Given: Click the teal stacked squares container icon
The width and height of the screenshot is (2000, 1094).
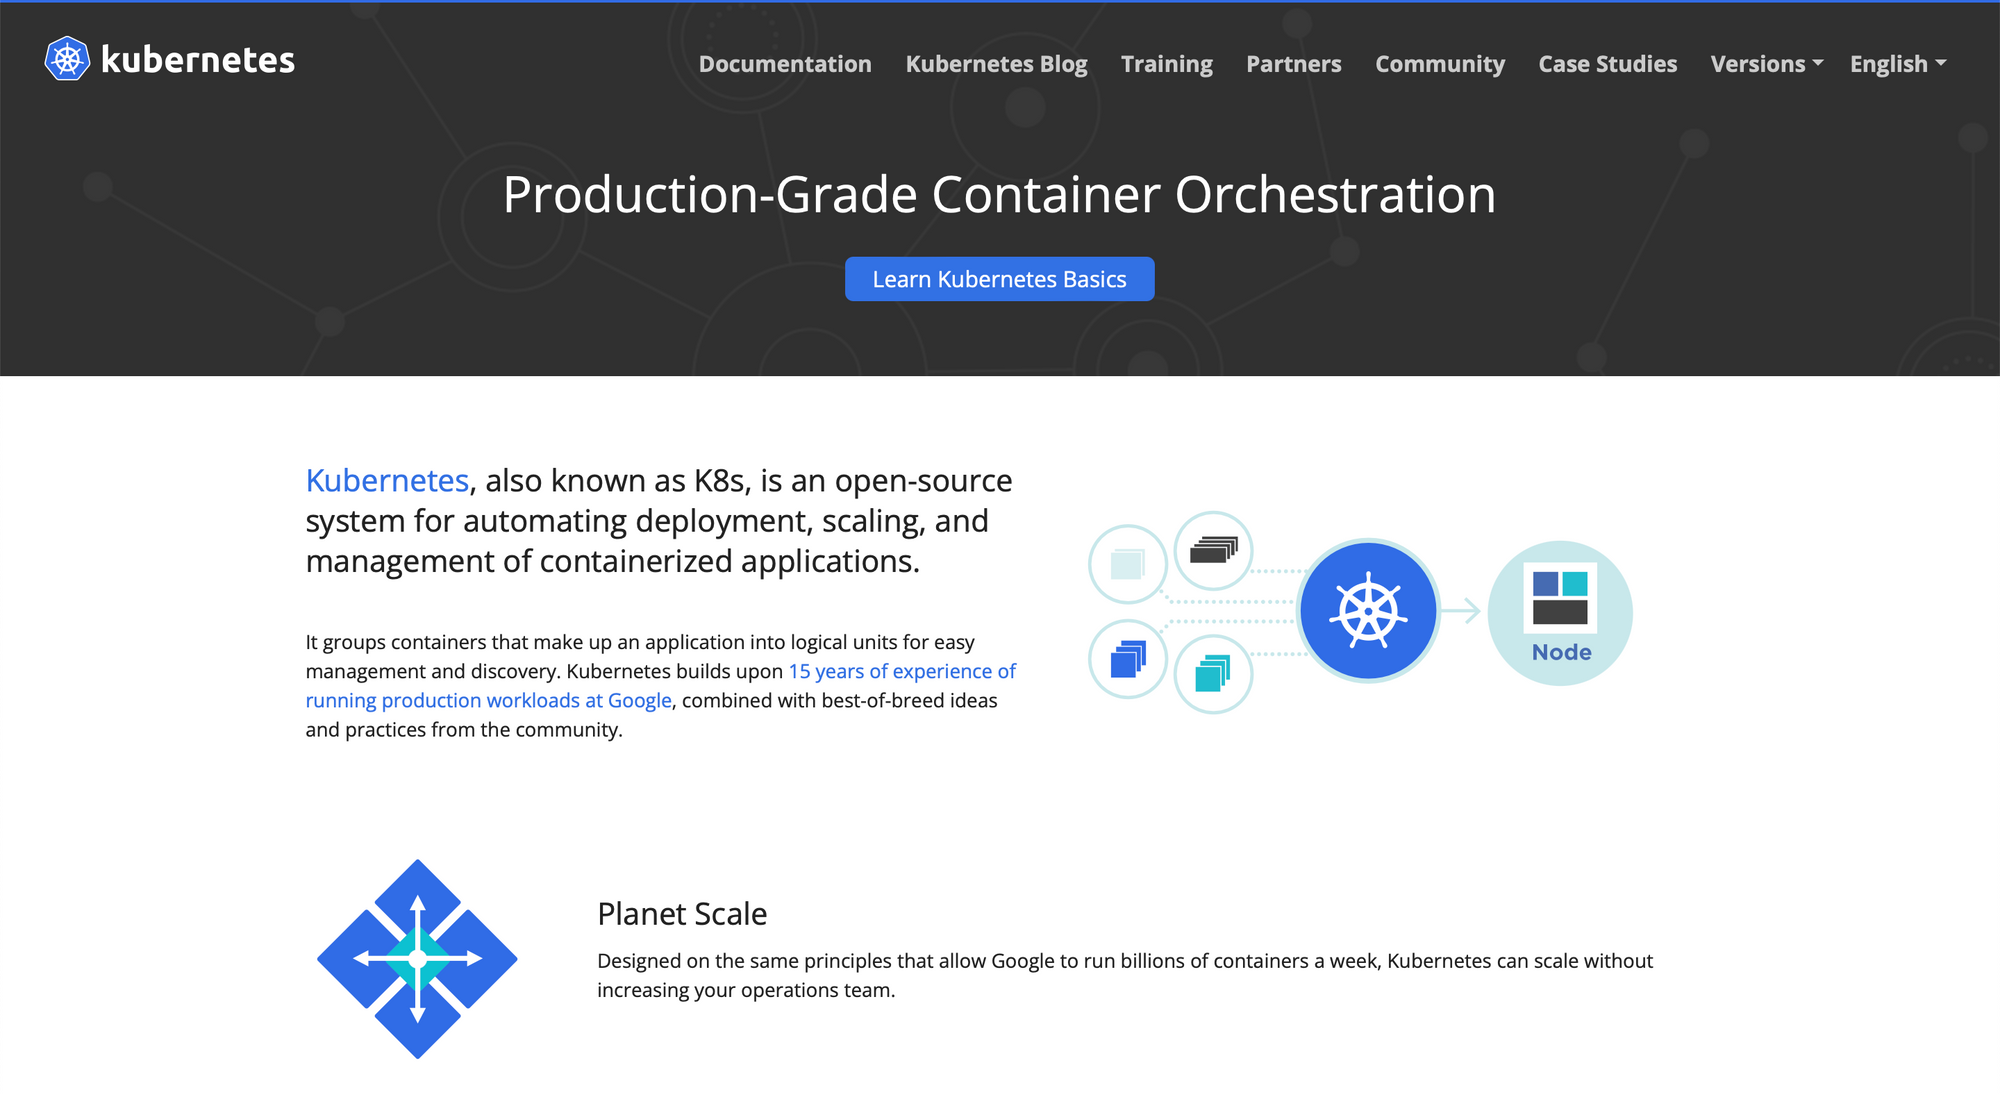Looking at the screenshot, I should [x=1213, y=674].
